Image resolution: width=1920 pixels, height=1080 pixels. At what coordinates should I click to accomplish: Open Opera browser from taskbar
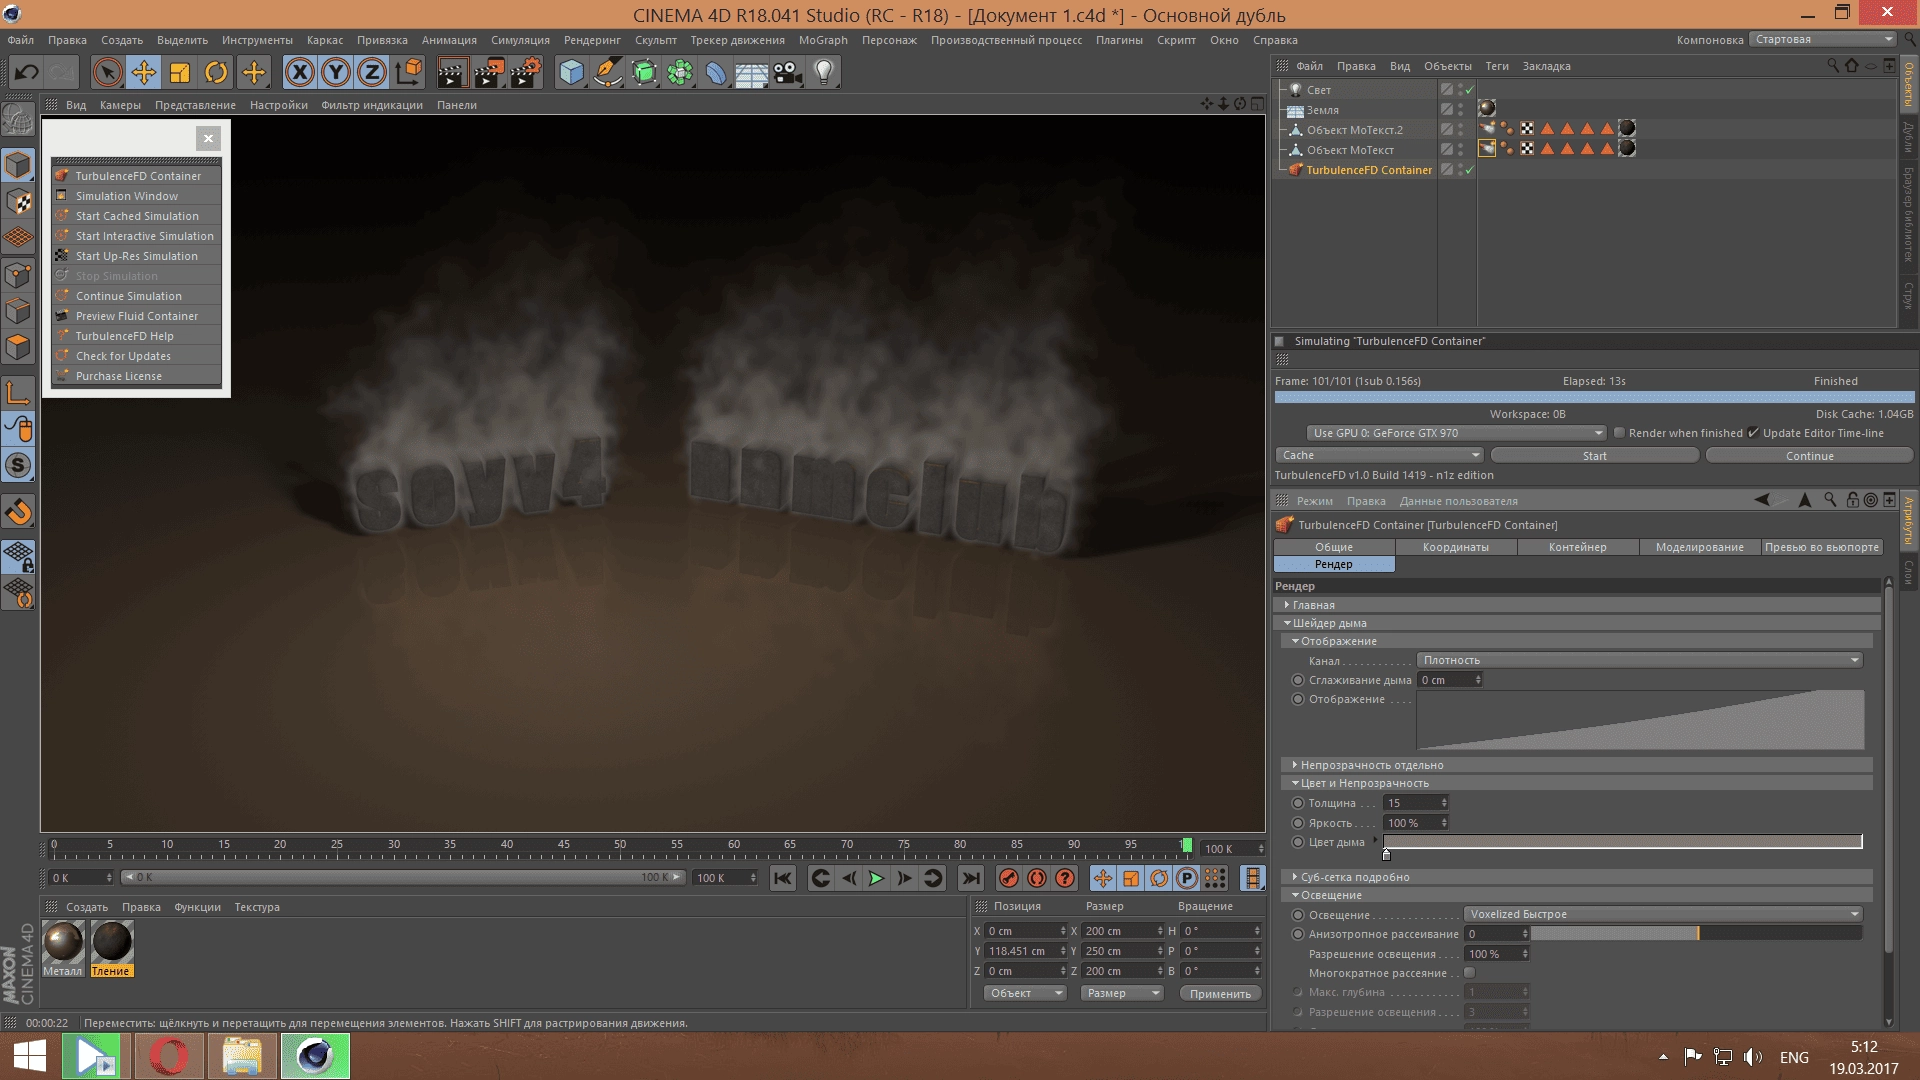169,1057
